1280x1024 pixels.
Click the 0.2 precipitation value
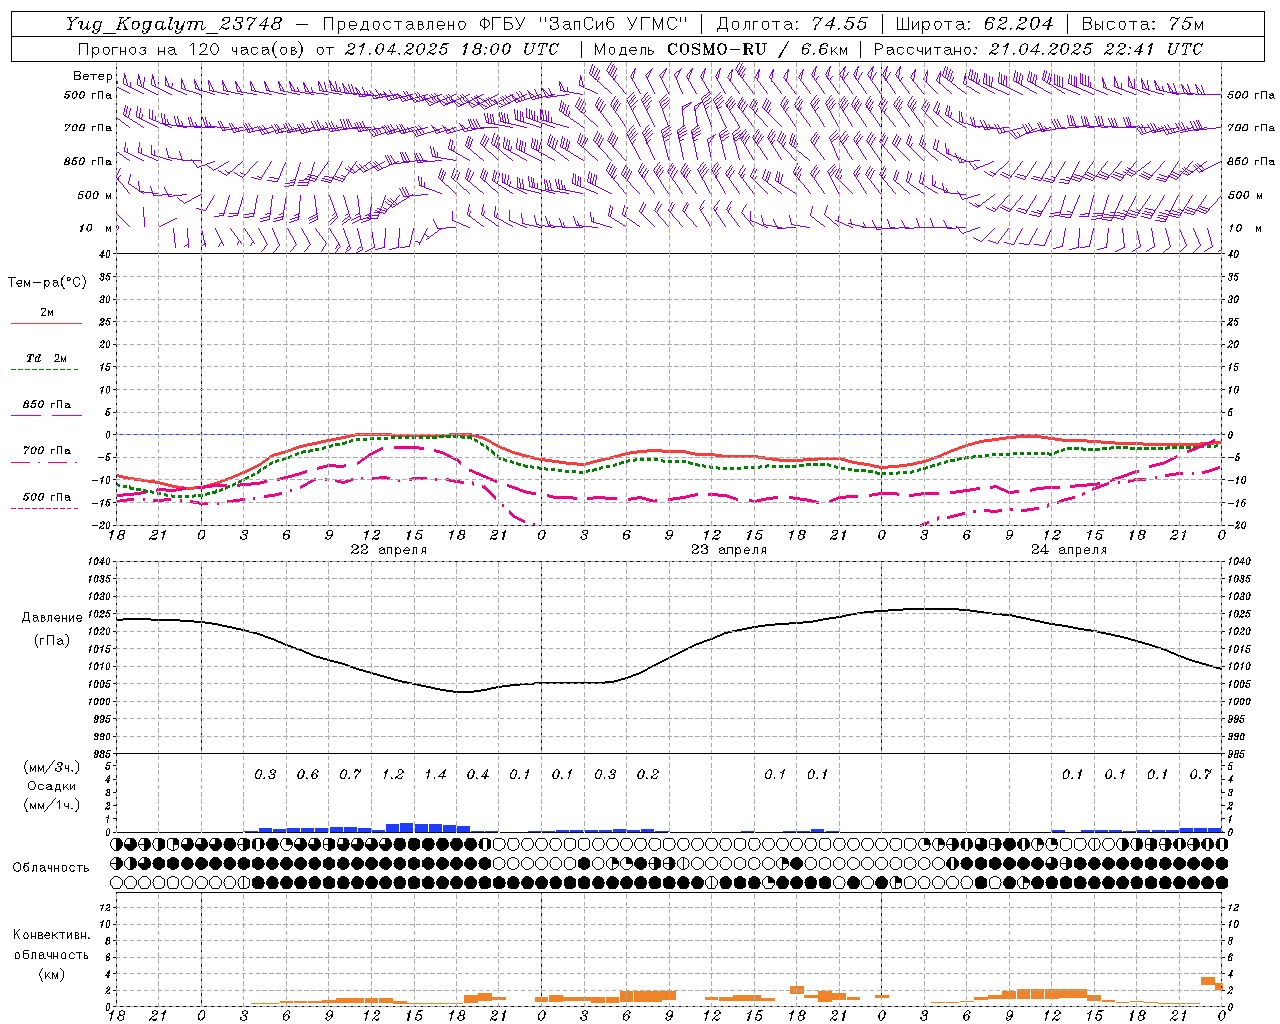647,775
